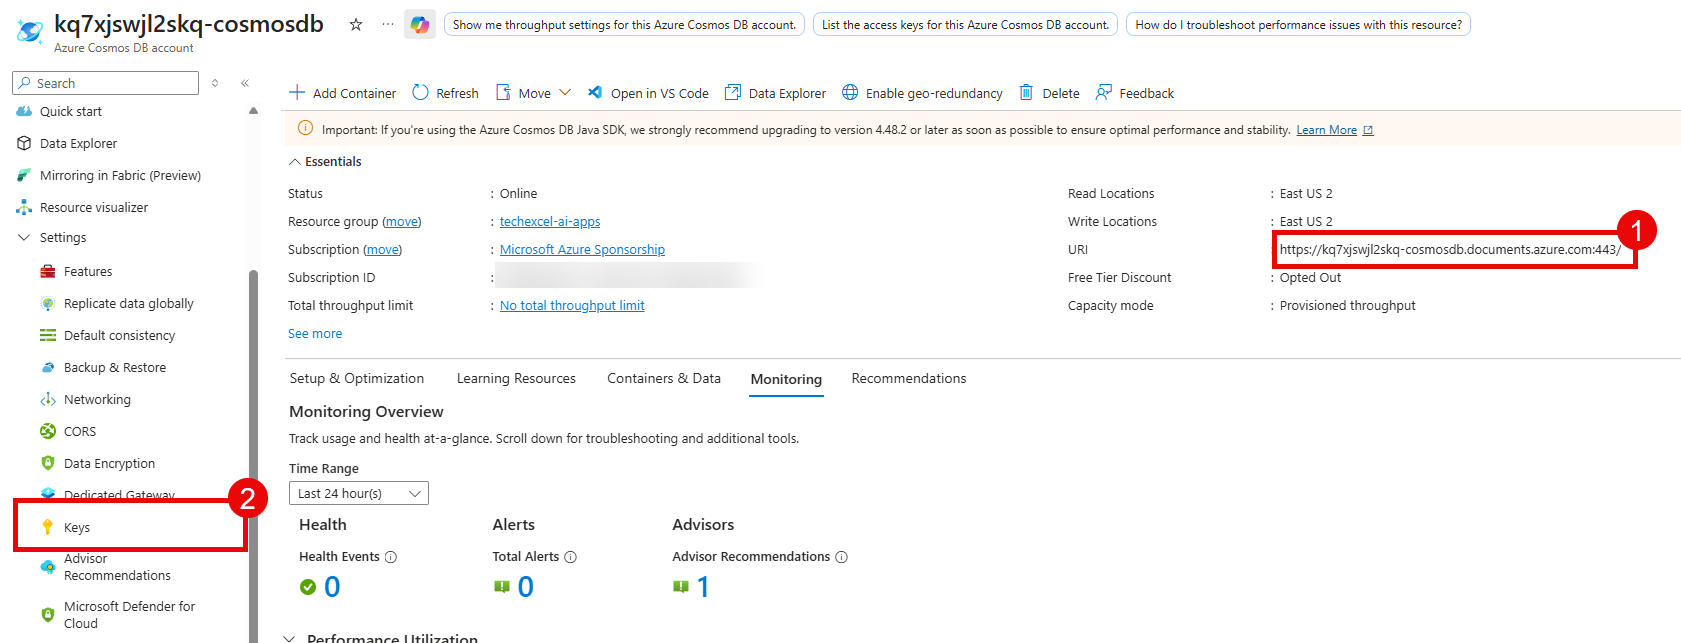Switch to Recommendations tab
The height and width of the screenshot is (643, 1681).
[909, 378]
